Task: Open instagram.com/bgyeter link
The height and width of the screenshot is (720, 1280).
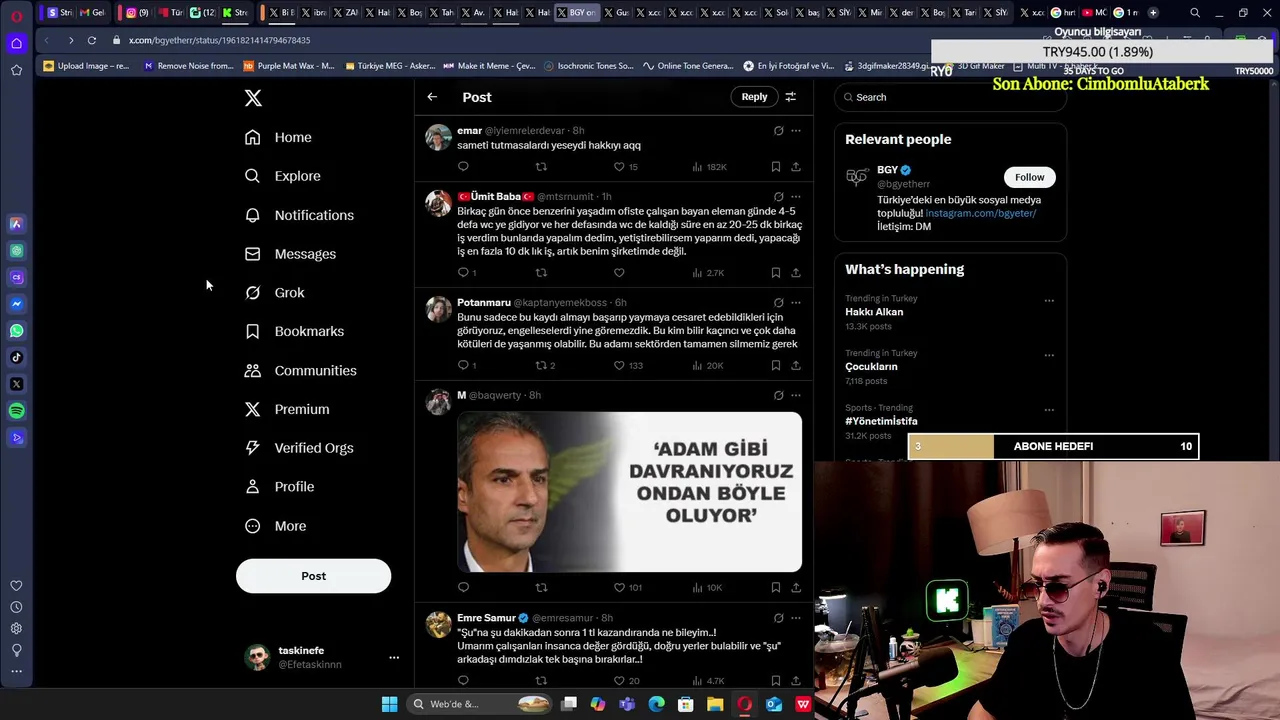Action: pos(981,213)
